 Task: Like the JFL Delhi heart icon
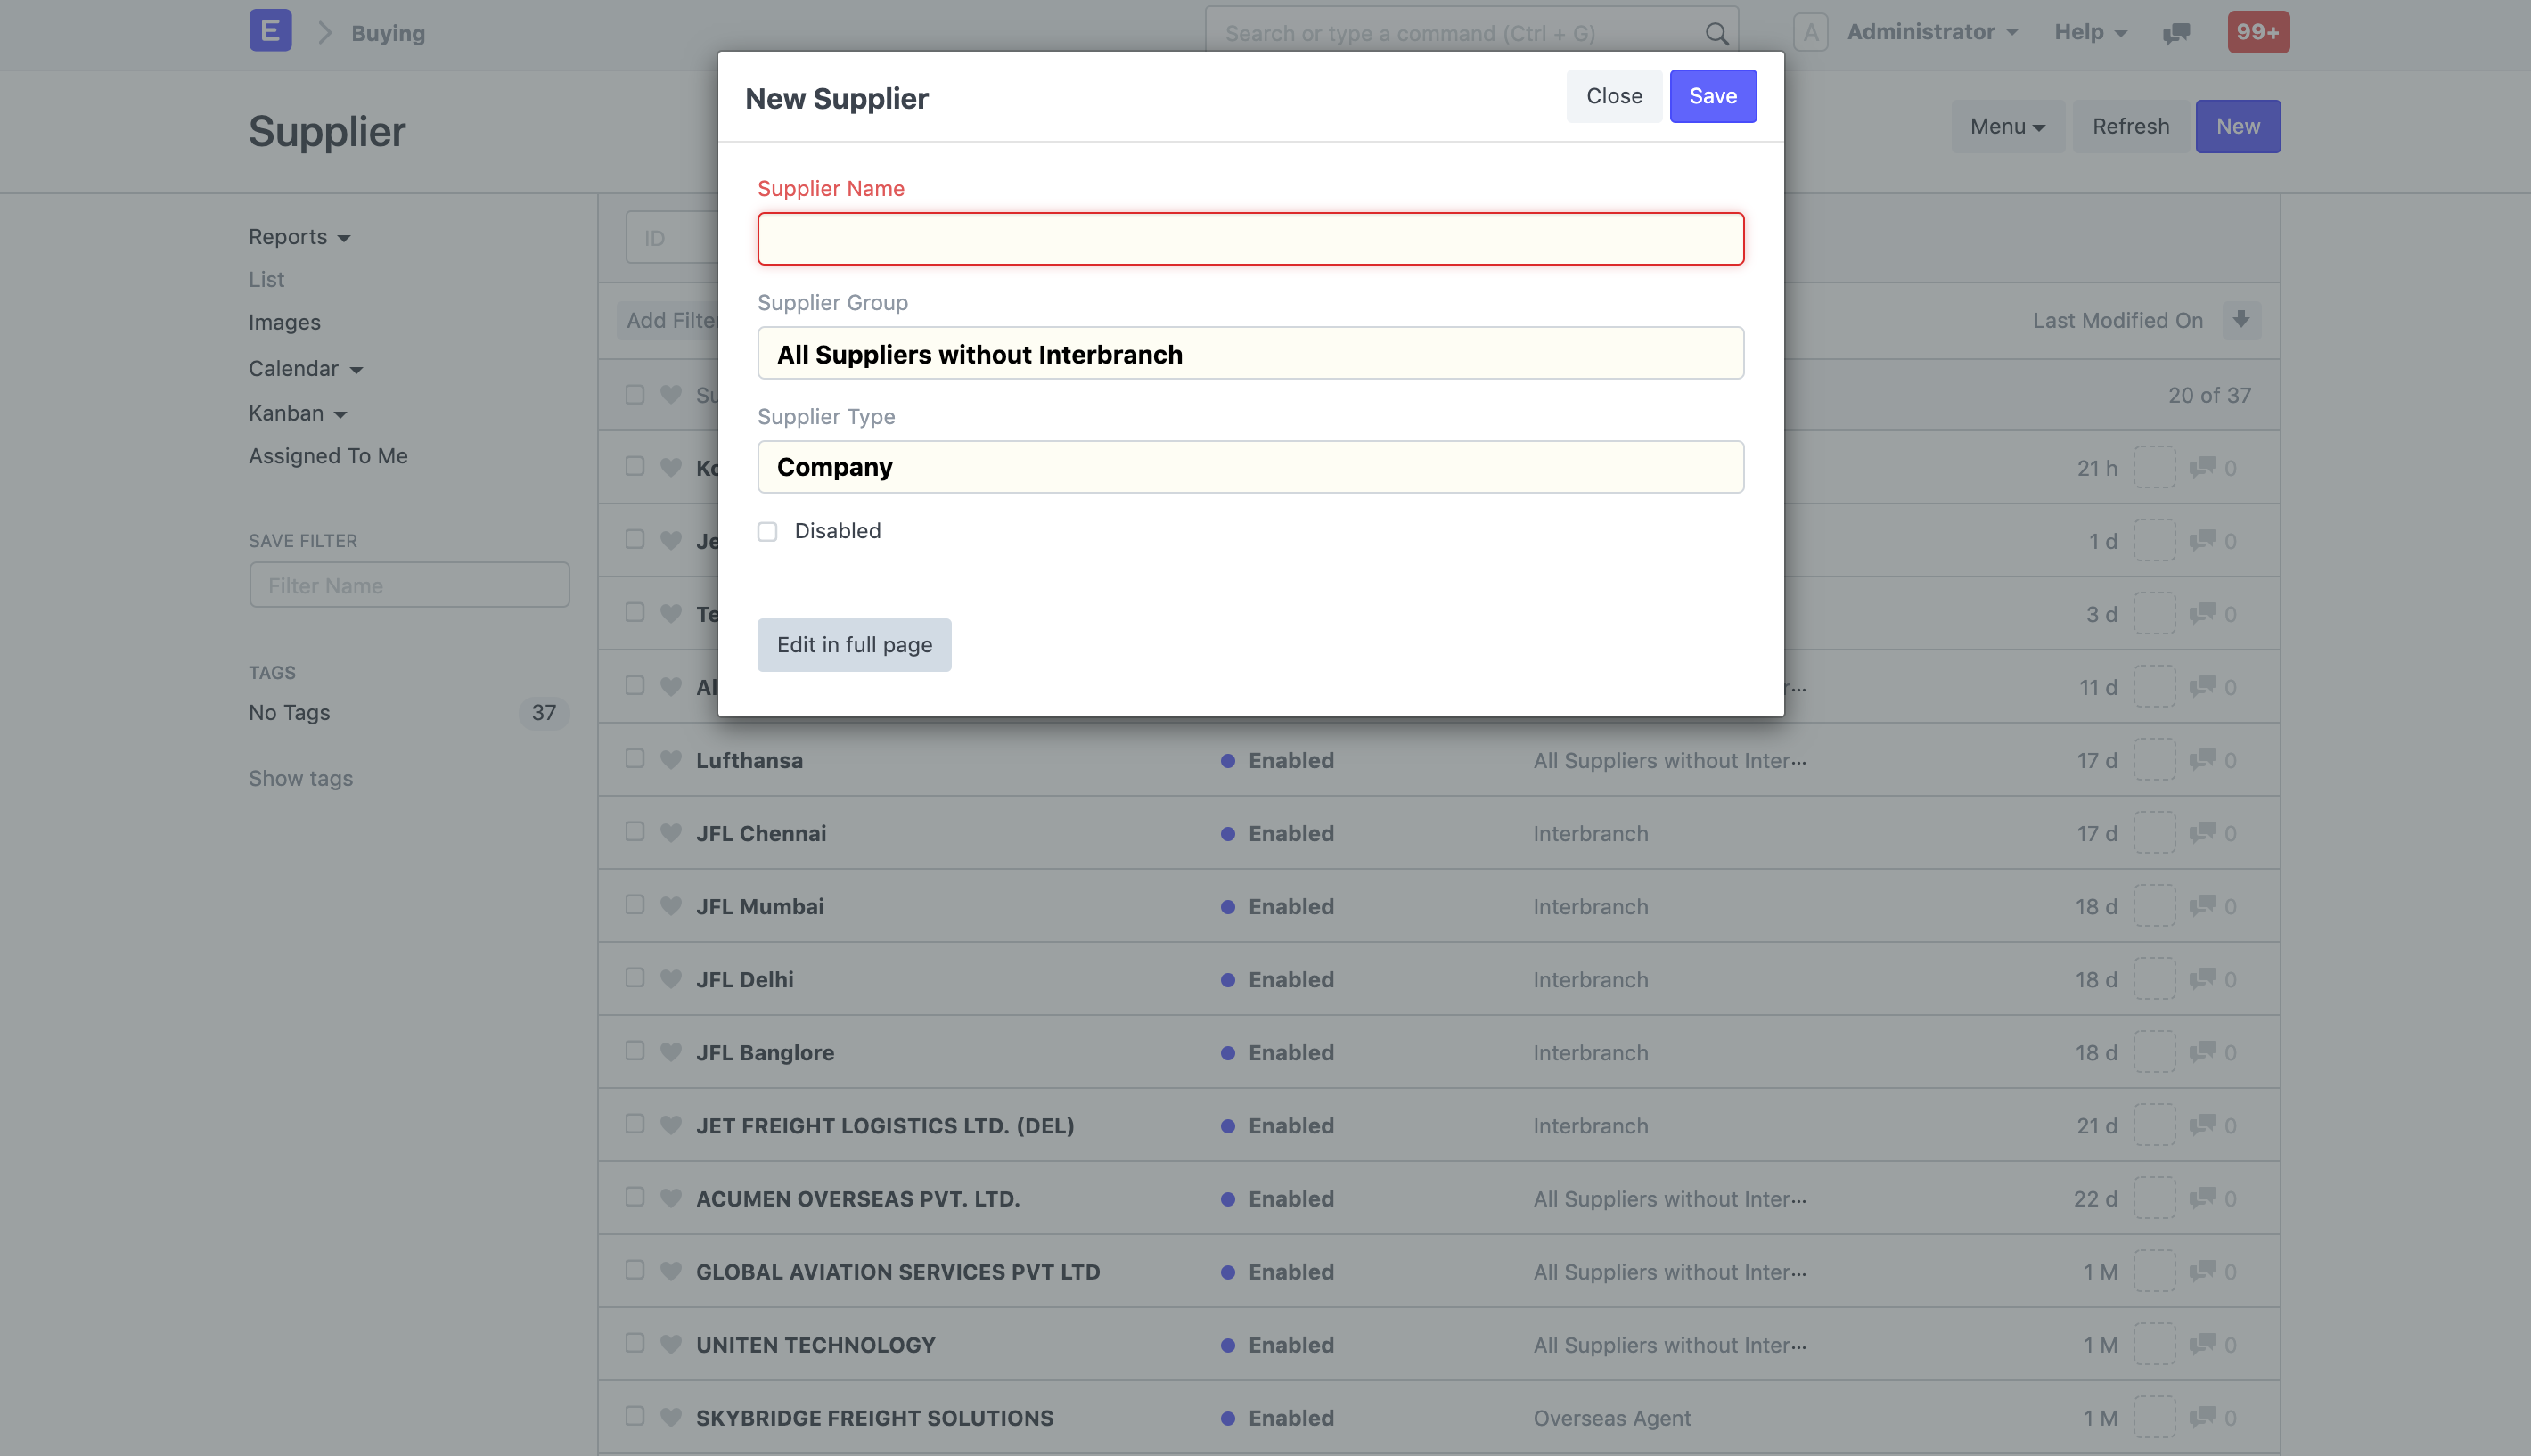pyautogui.click(x=671, y=978)
